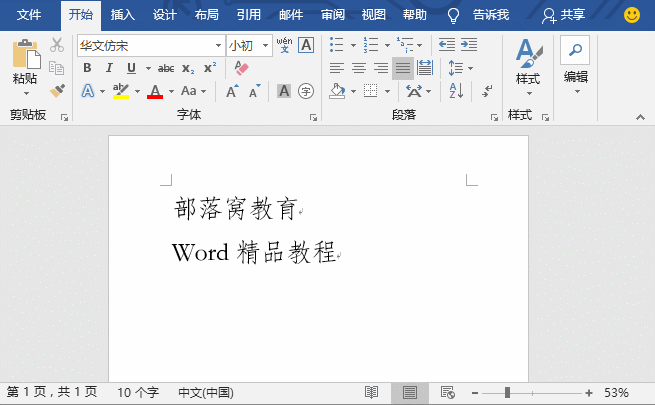The height and width of the screenshot is (405, 655).
Task: Expand the underline style arrow
Action: pyautogui.click(x=148, y=68)
